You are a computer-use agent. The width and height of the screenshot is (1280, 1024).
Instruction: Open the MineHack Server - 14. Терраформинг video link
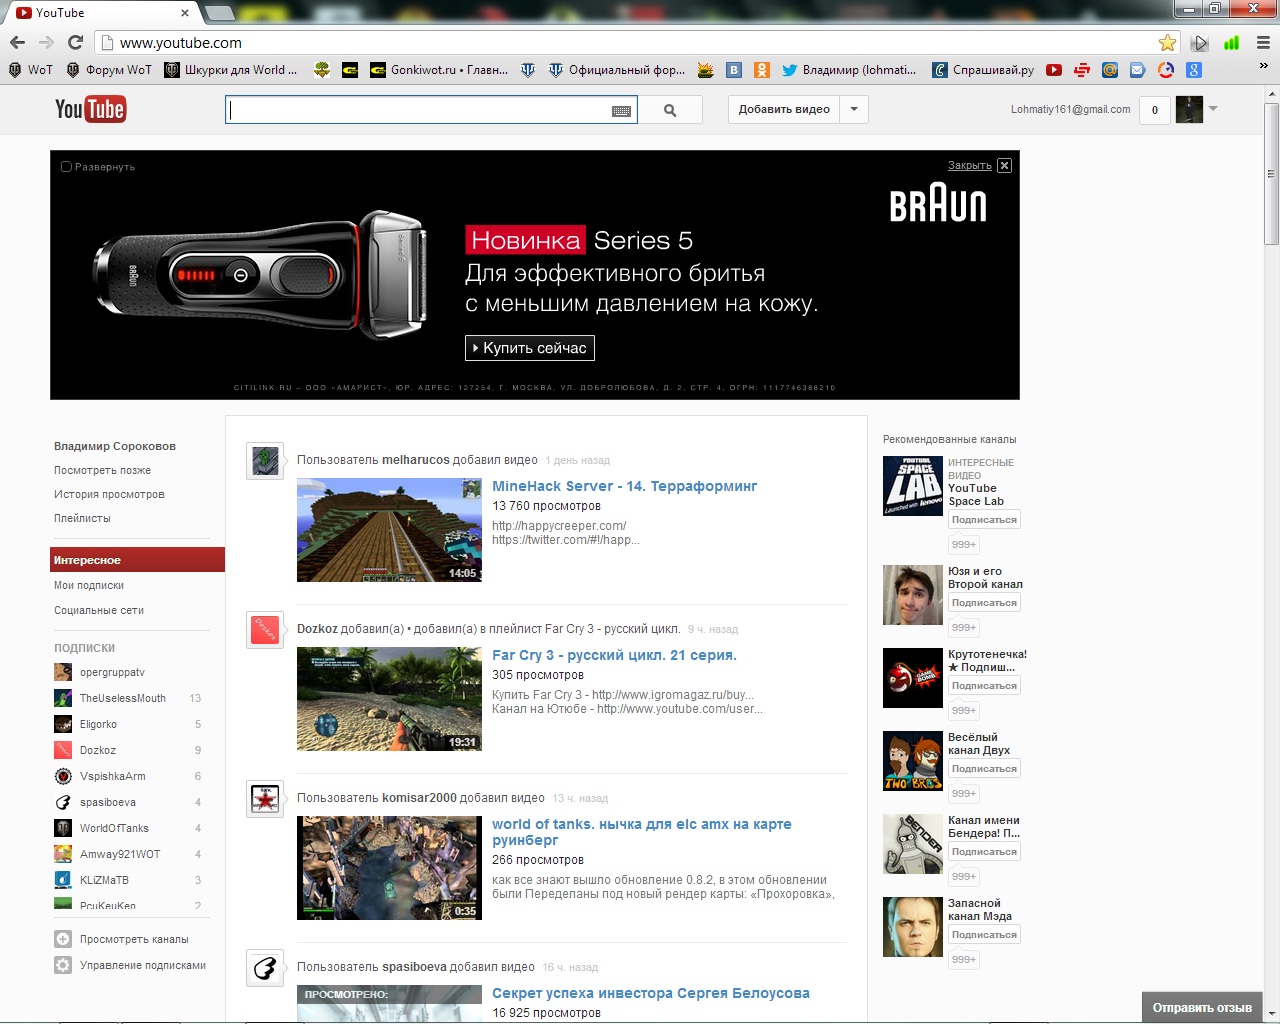(624, 486)
